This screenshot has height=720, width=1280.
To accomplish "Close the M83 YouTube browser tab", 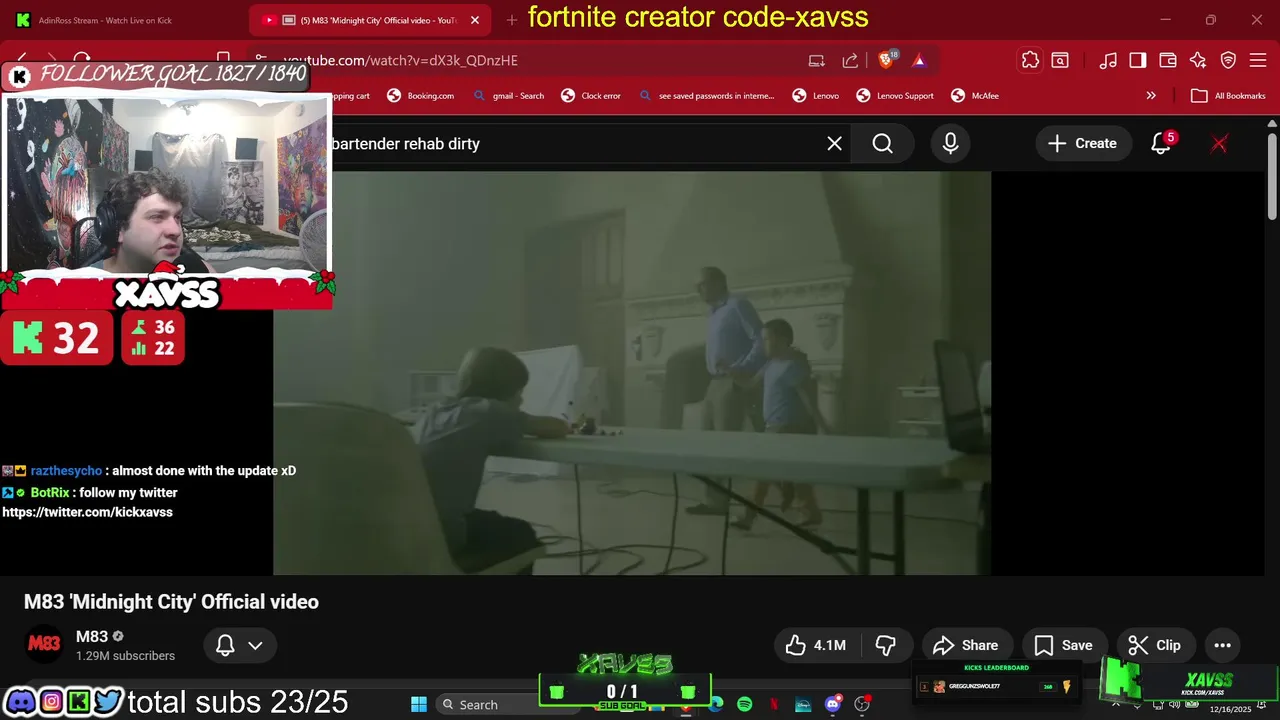I will click(475, 20).
